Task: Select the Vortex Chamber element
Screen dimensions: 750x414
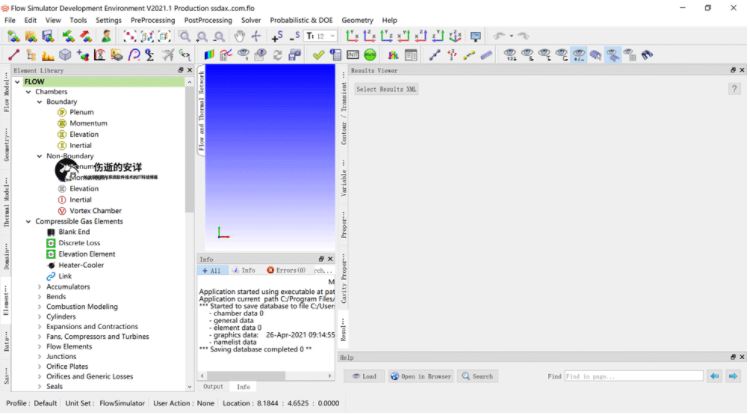Action: click(x=95, y=211)
